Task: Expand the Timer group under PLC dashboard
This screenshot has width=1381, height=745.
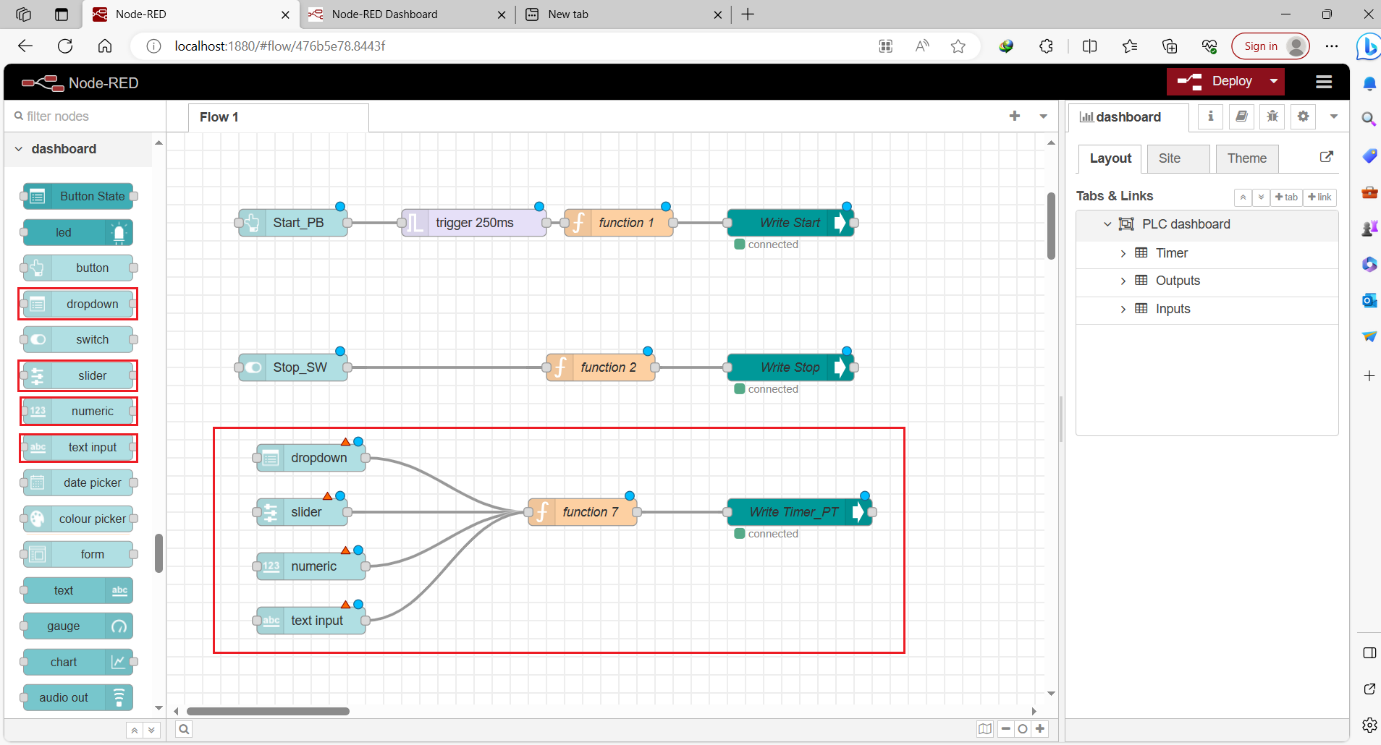Action: 1122,252
